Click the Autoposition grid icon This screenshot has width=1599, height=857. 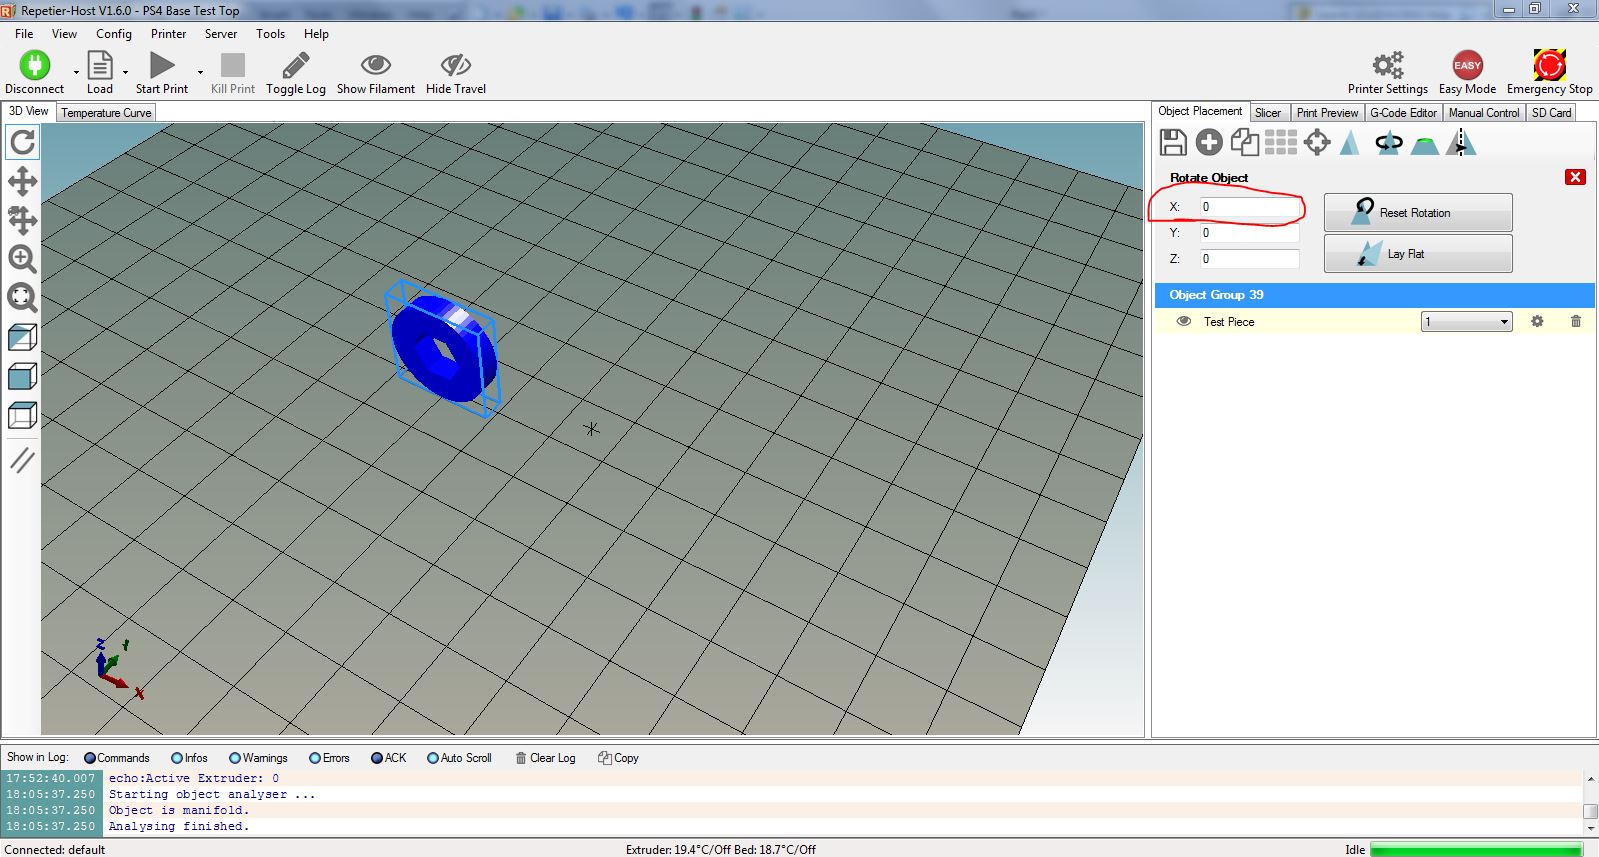(1281, 143)
